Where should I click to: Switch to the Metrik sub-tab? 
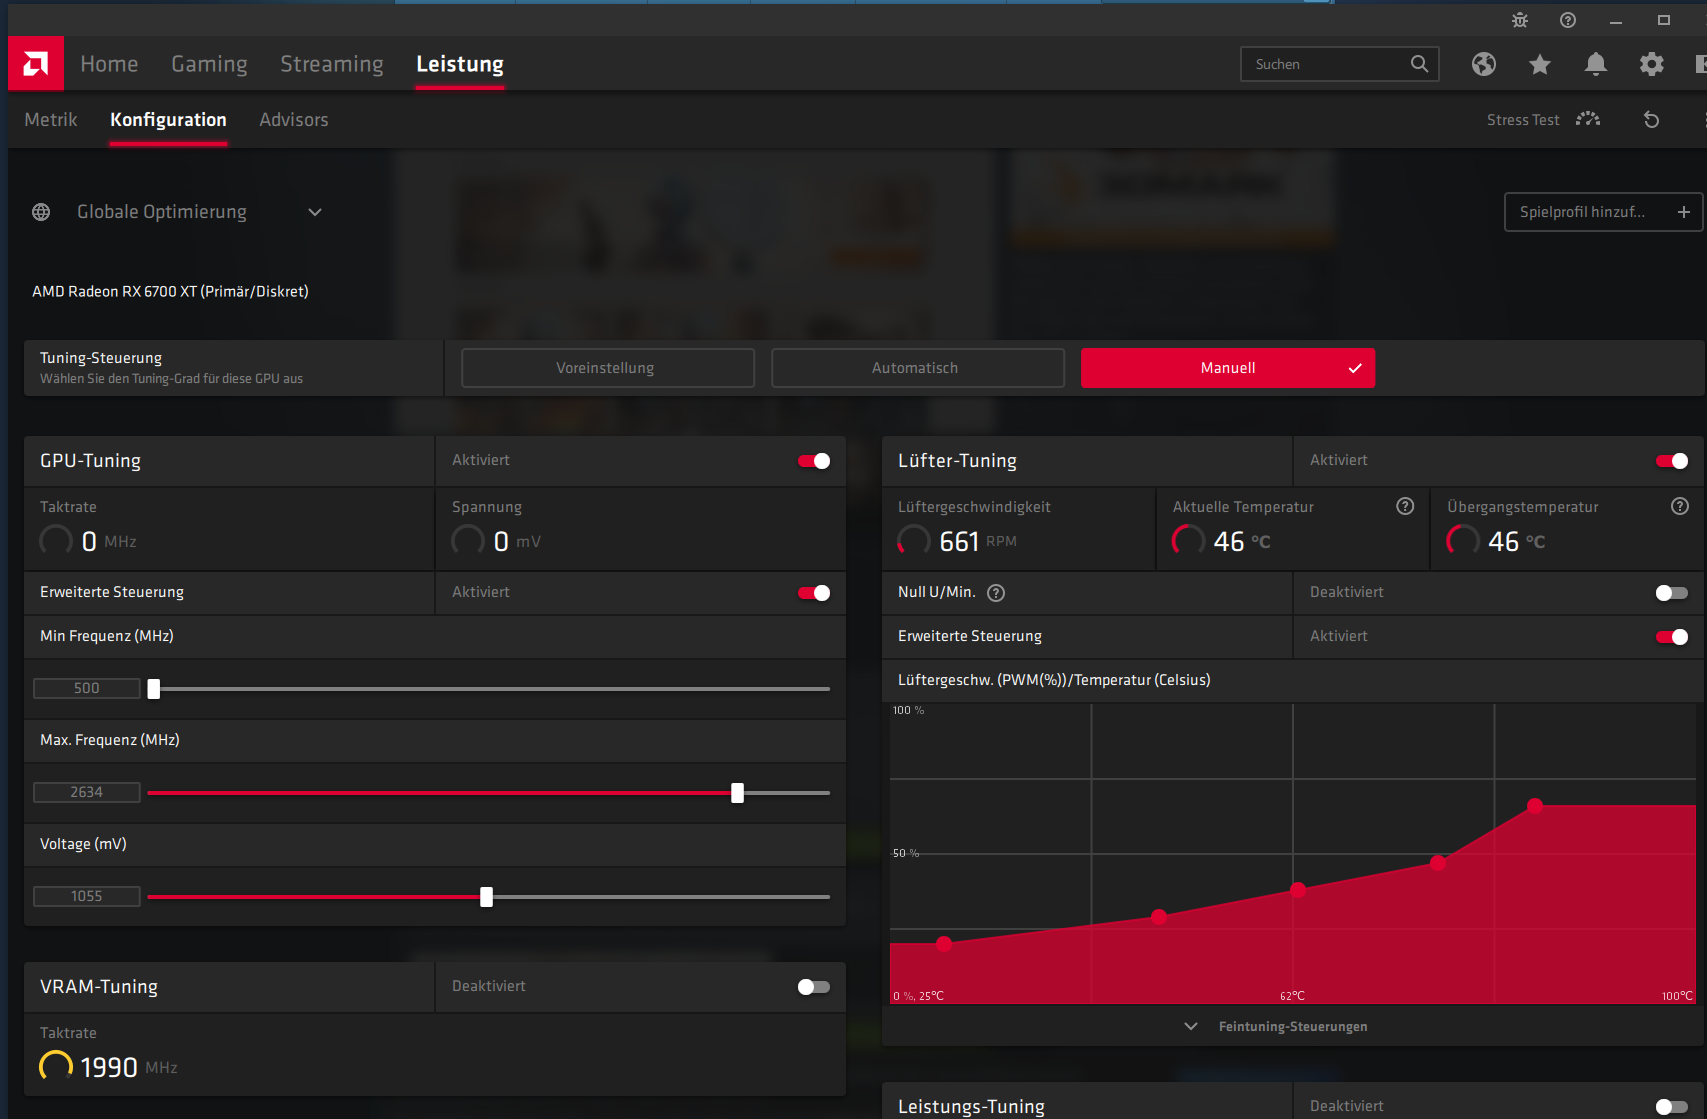click(51, 120)
